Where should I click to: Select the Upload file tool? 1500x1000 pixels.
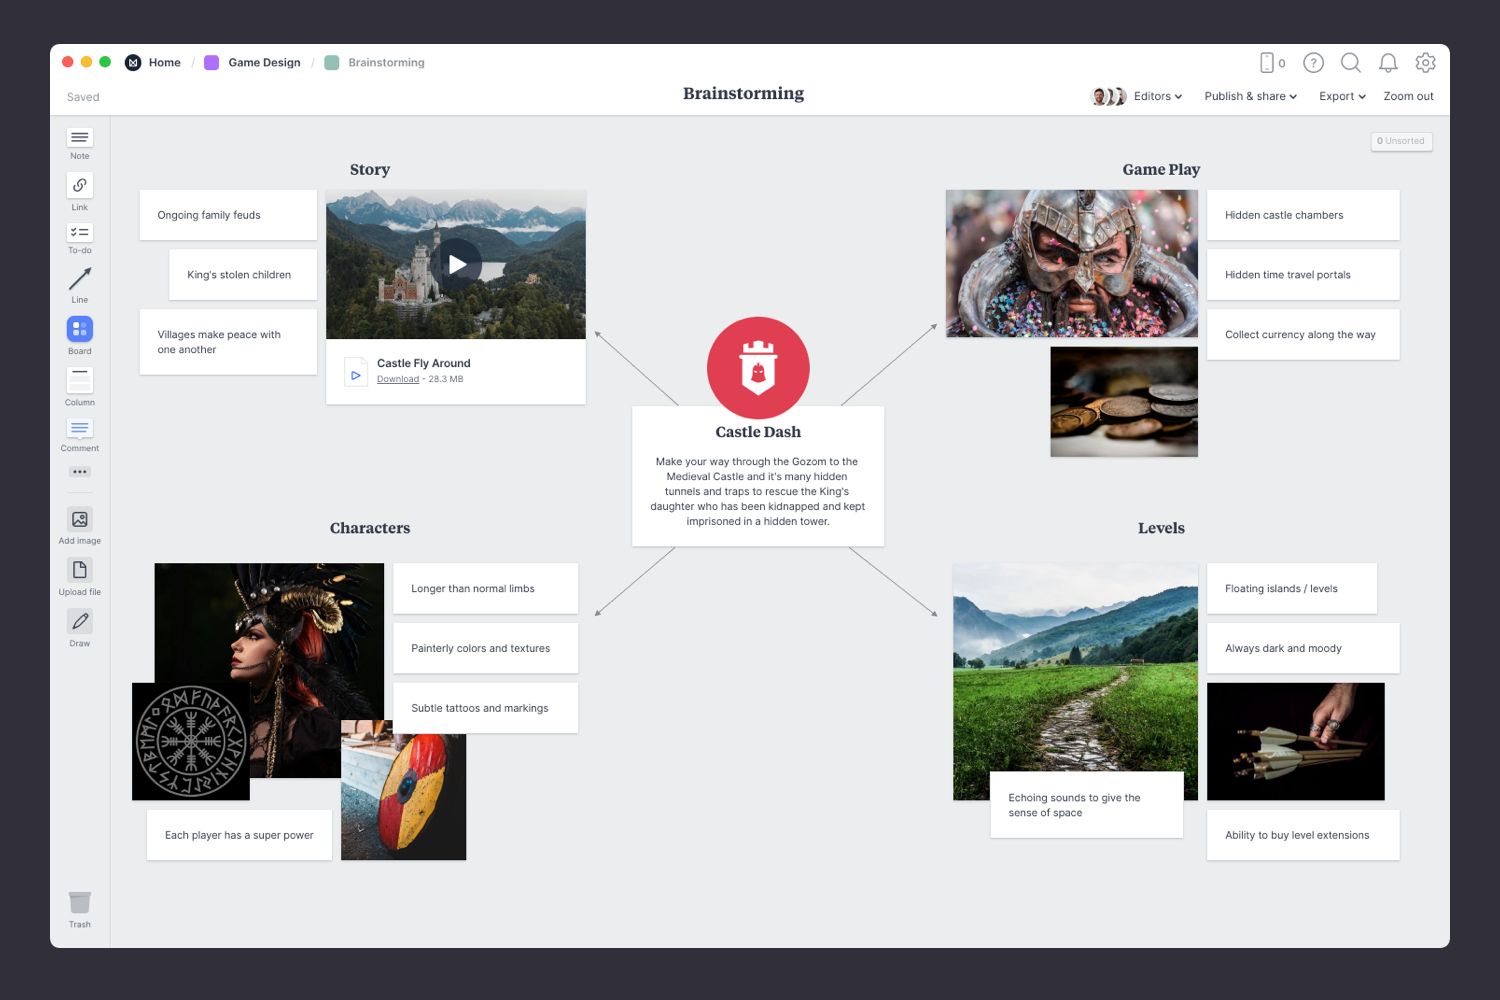click(79, 572)
